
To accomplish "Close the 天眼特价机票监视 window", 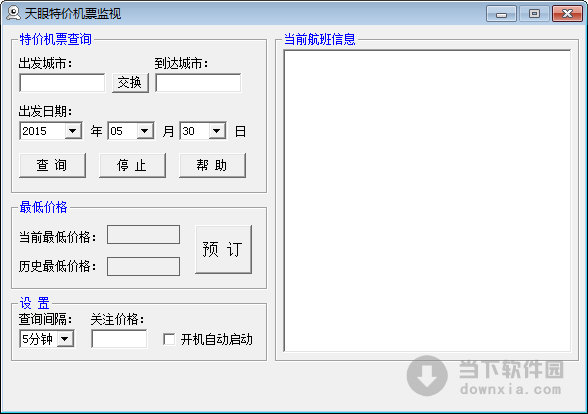I will click(x=567, y=14).
